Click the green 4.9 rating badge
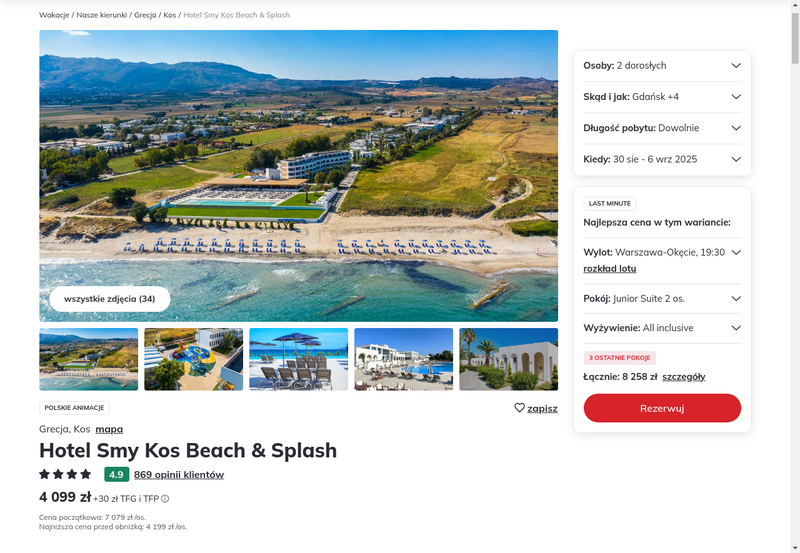800x553 pixels. (x=116, y=474)
